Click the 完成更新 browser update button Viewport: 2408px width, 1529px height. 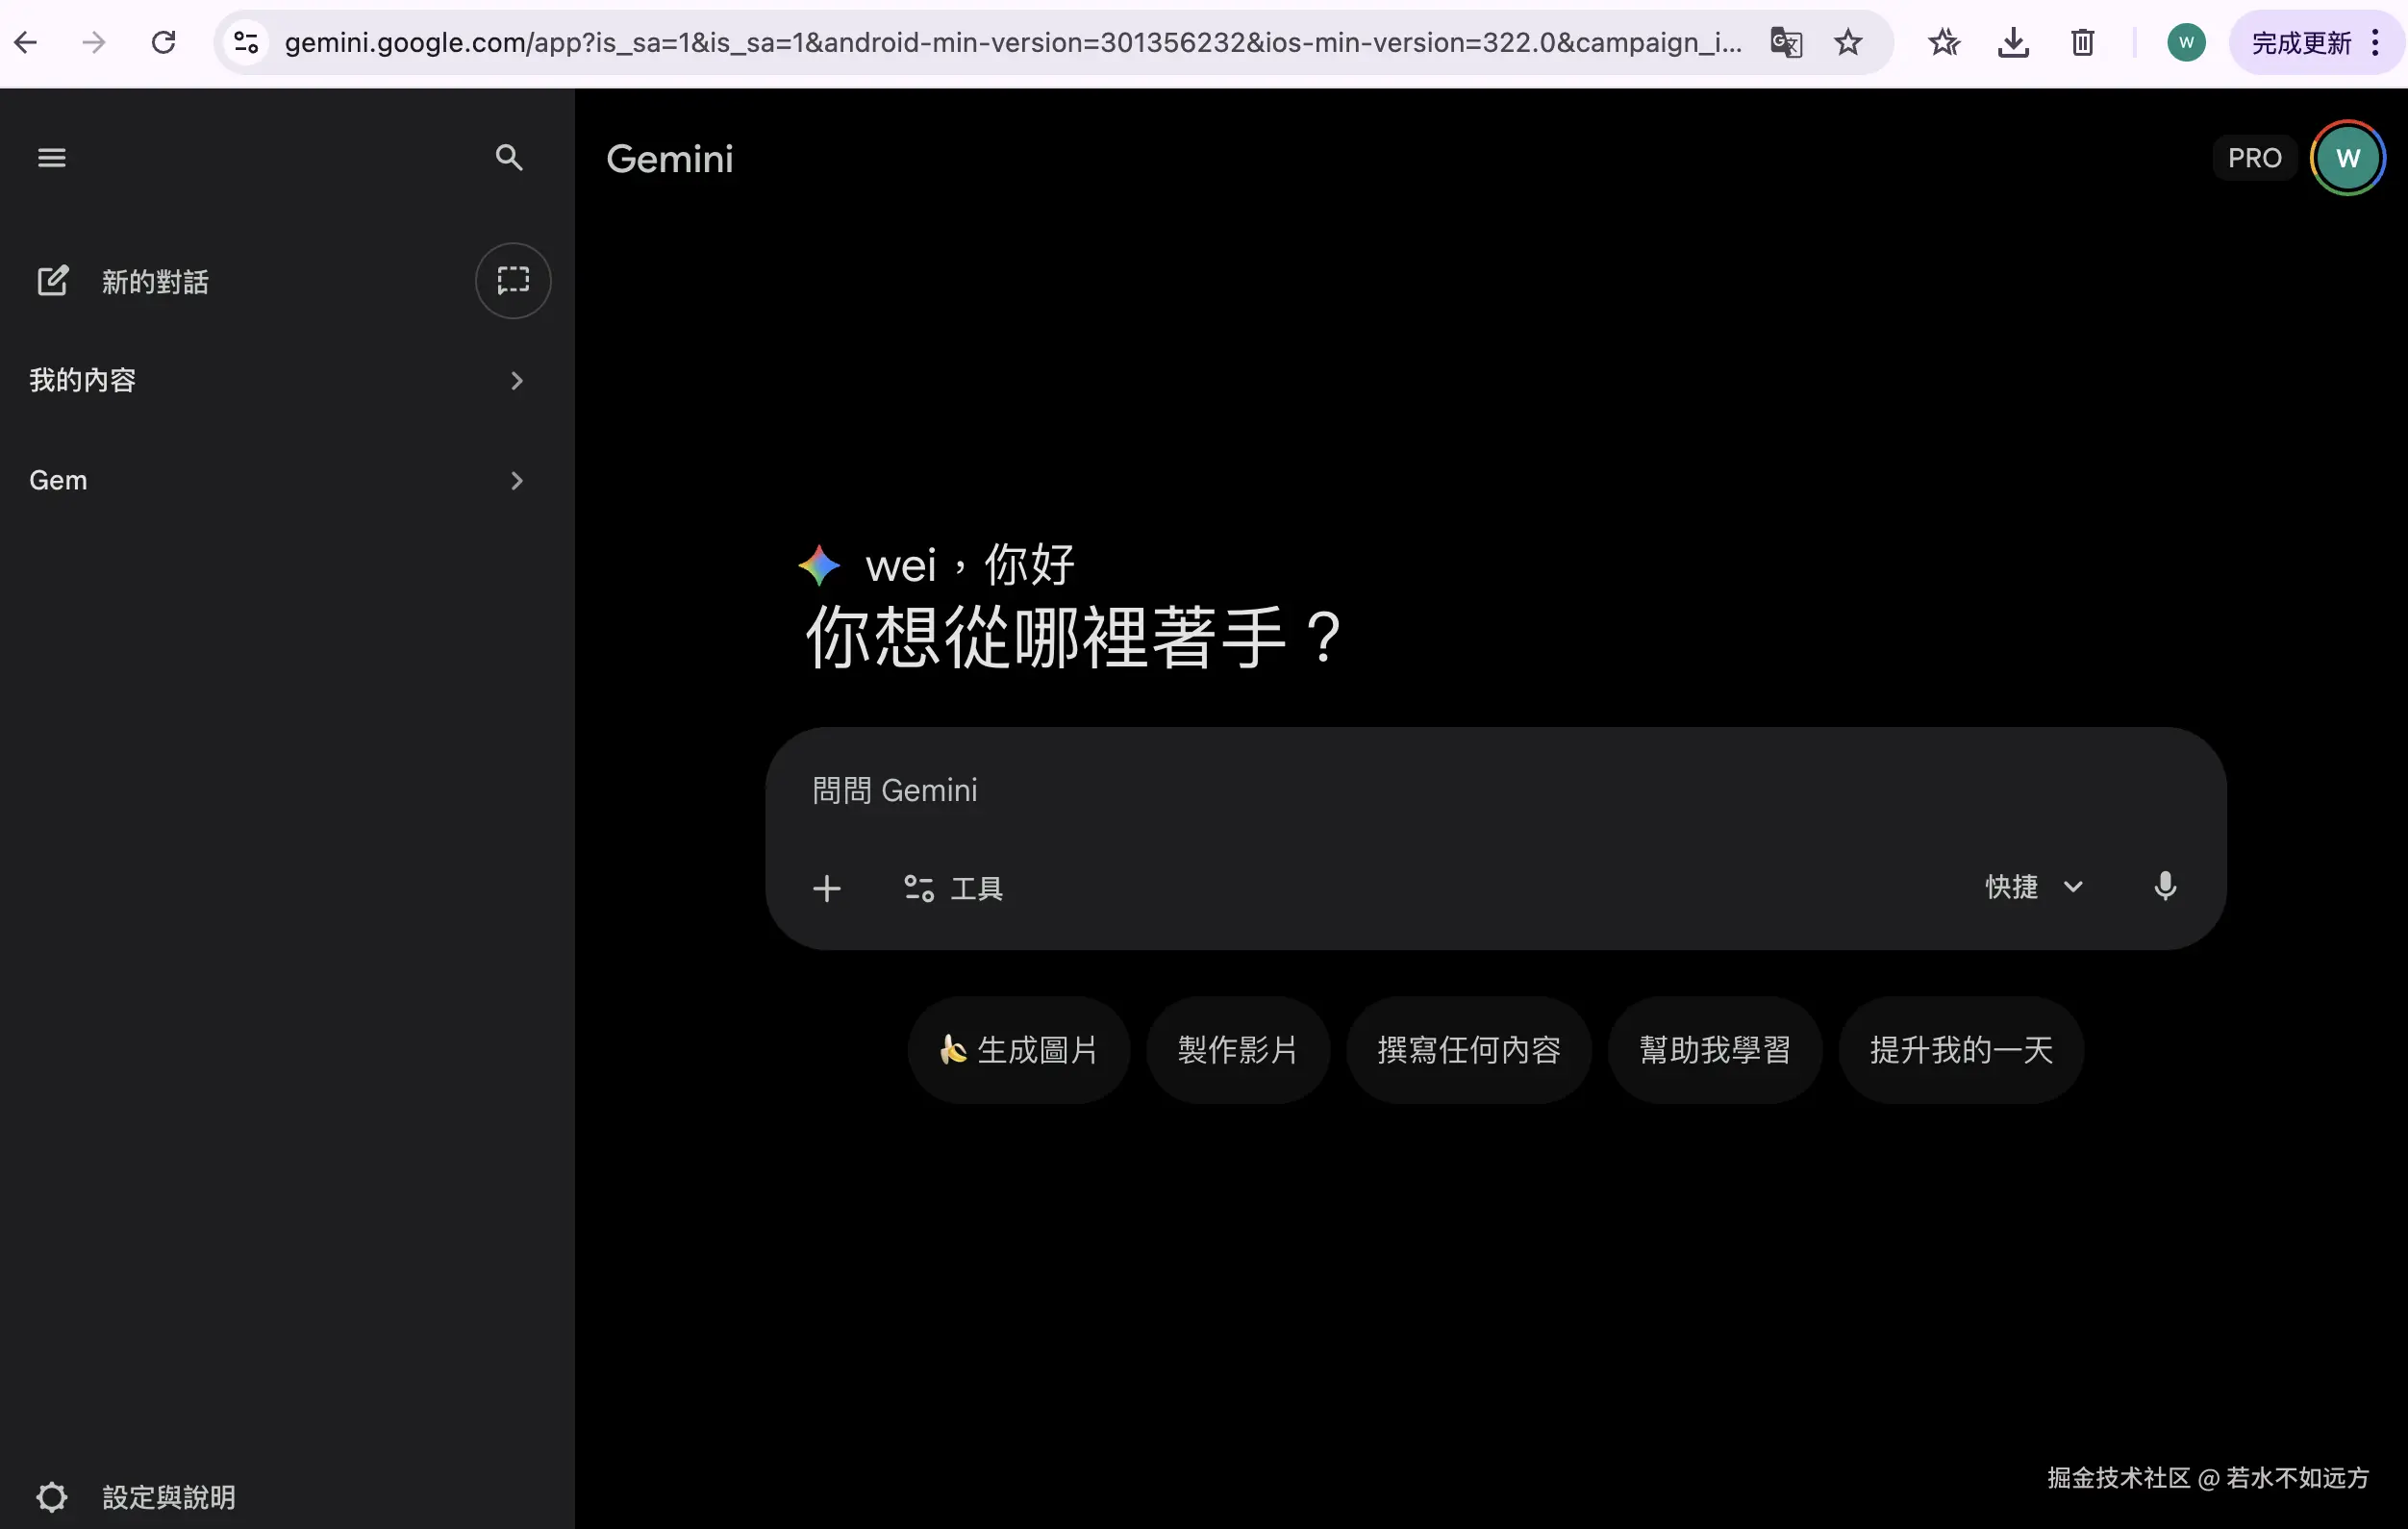pos(2300,43)
